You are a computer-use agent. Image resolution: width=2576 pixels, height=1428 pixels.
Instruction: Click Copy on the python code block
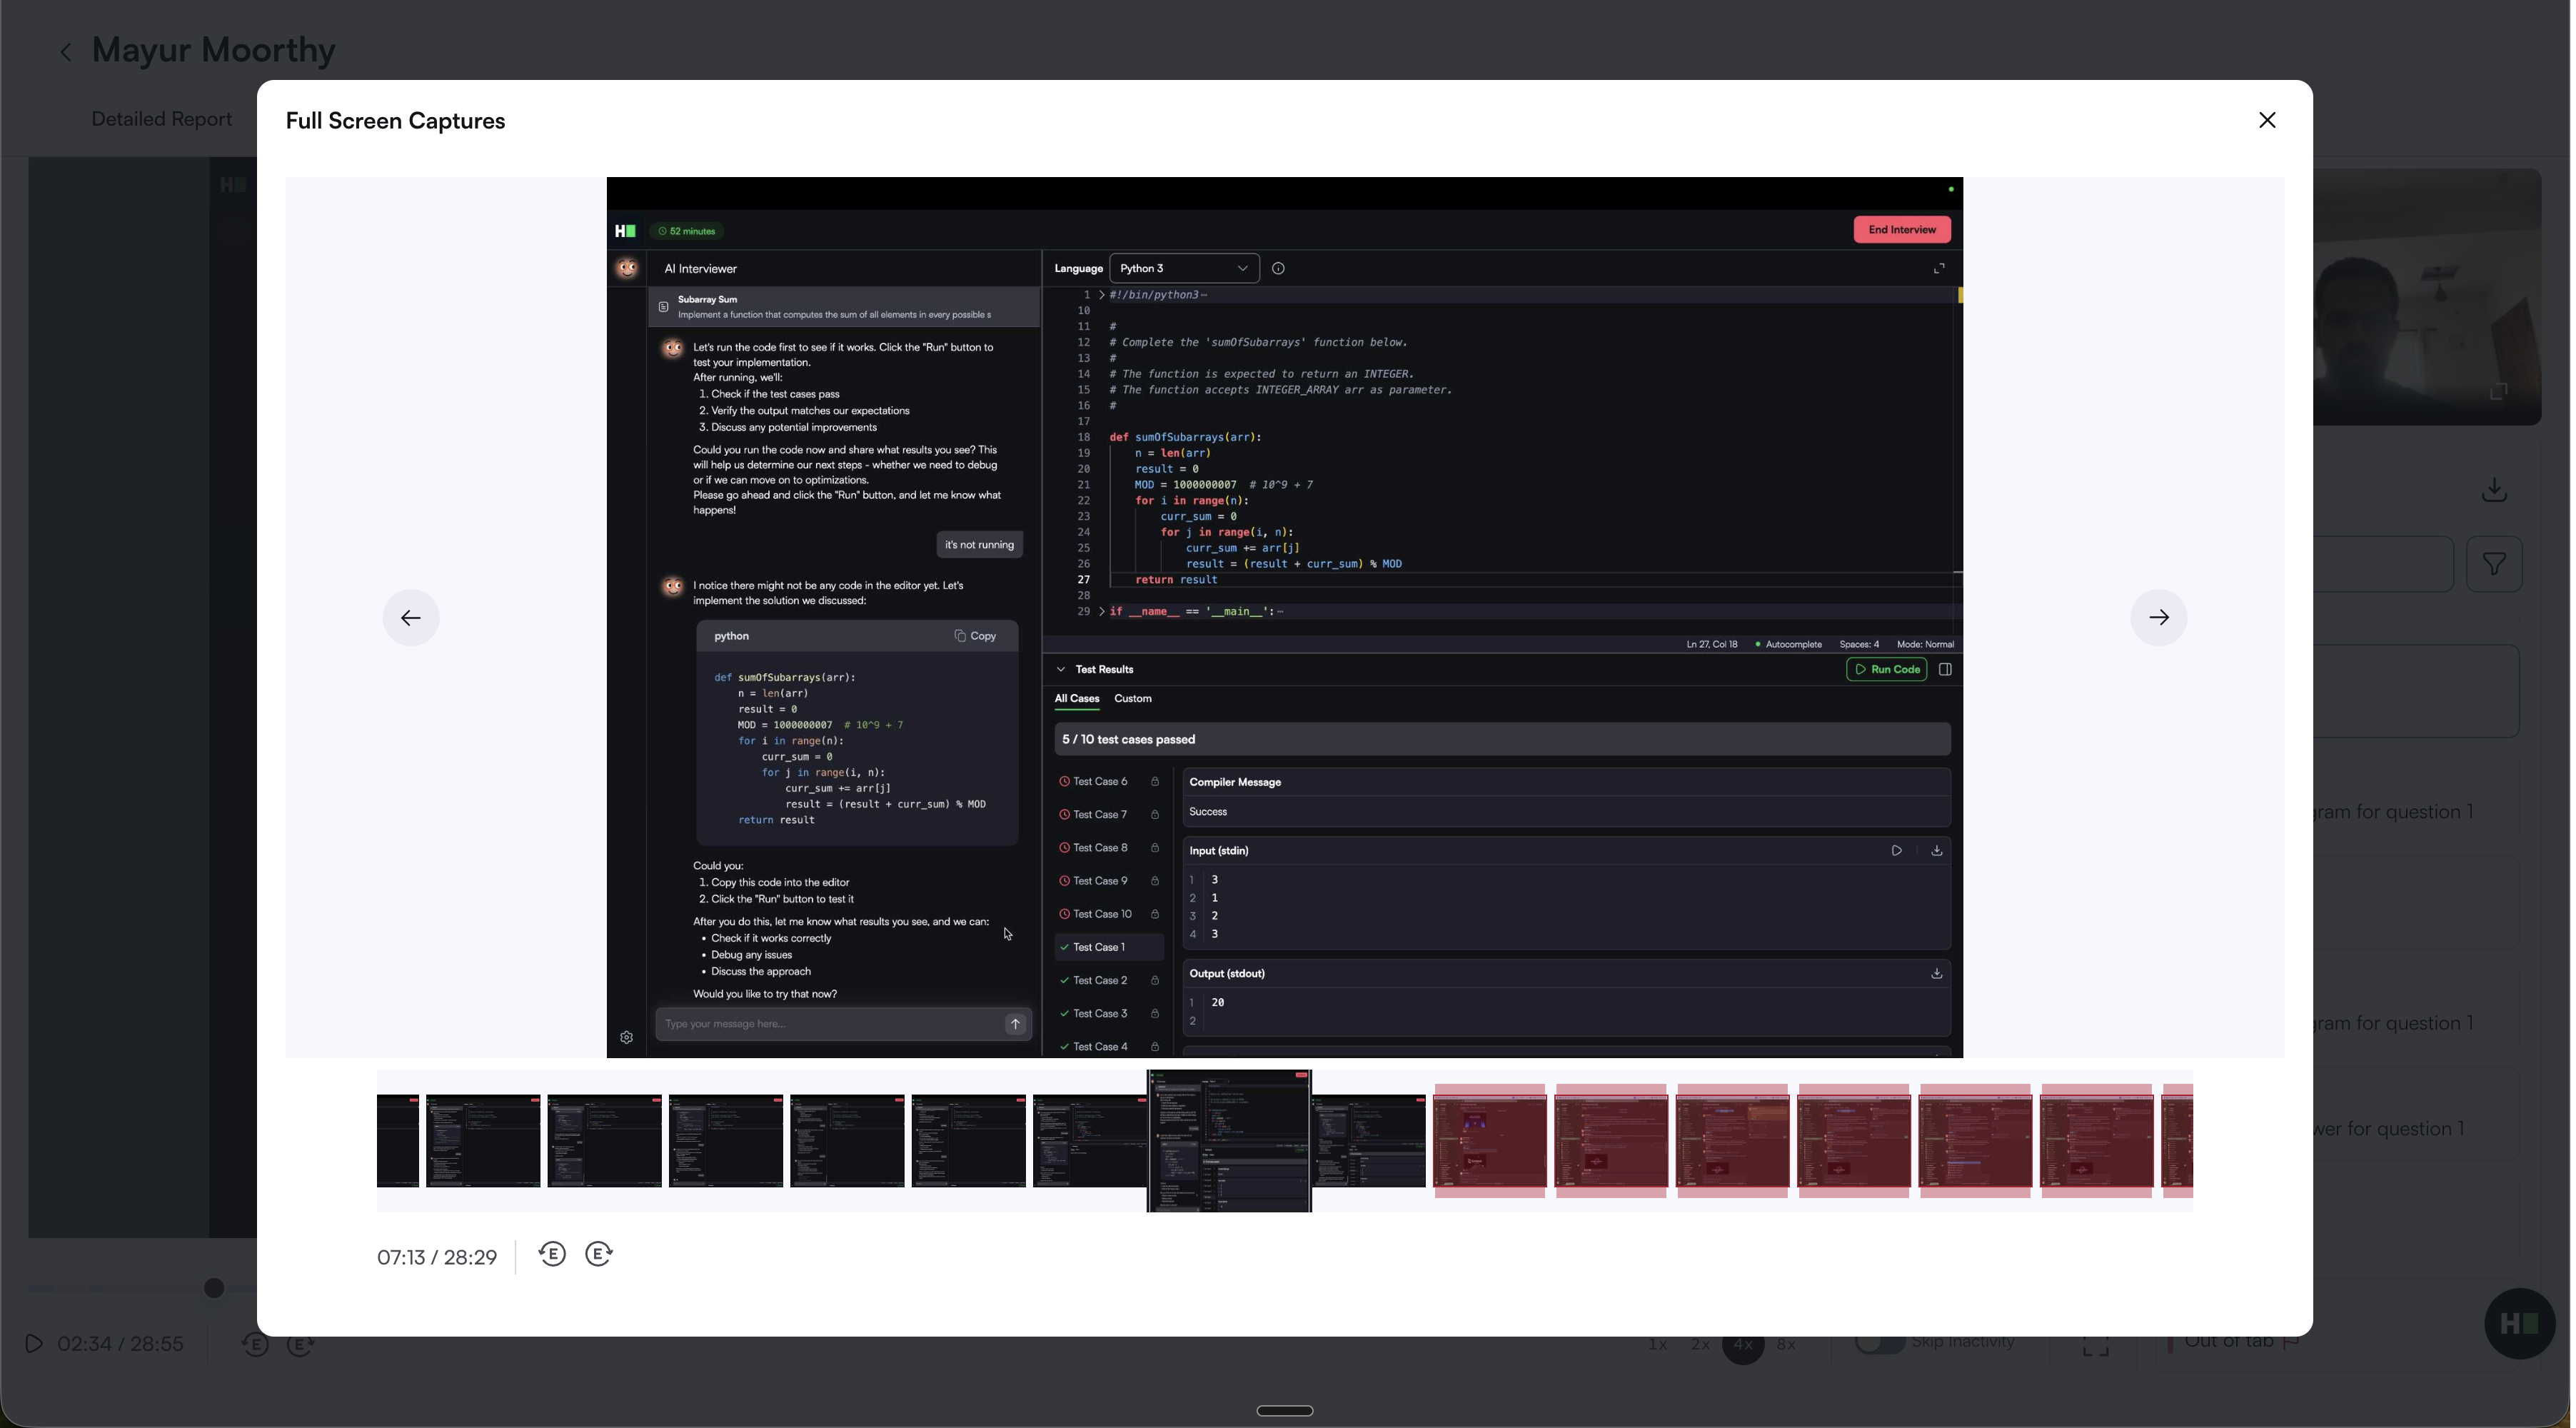[976, 636]
